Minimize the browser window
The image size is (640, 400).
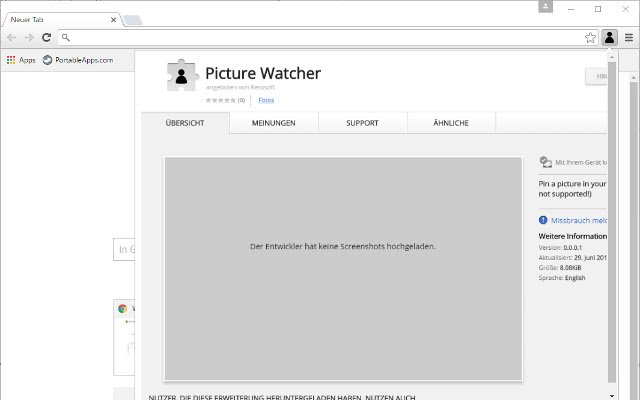[571, 9]
